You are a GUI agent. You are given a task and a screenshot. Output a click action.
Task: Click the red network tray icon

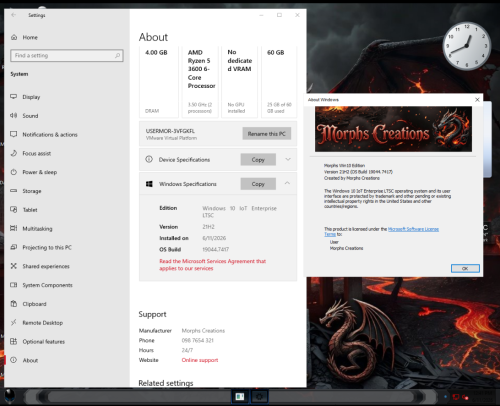[456, 397]
